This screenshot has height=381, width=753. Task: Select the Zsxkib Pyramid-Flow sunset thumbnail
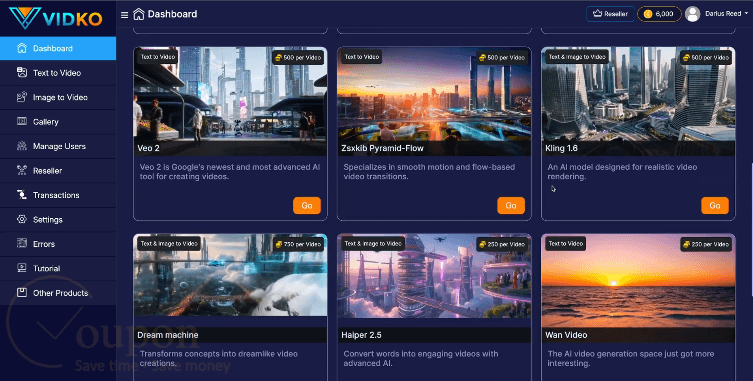[x=434, y=101]
